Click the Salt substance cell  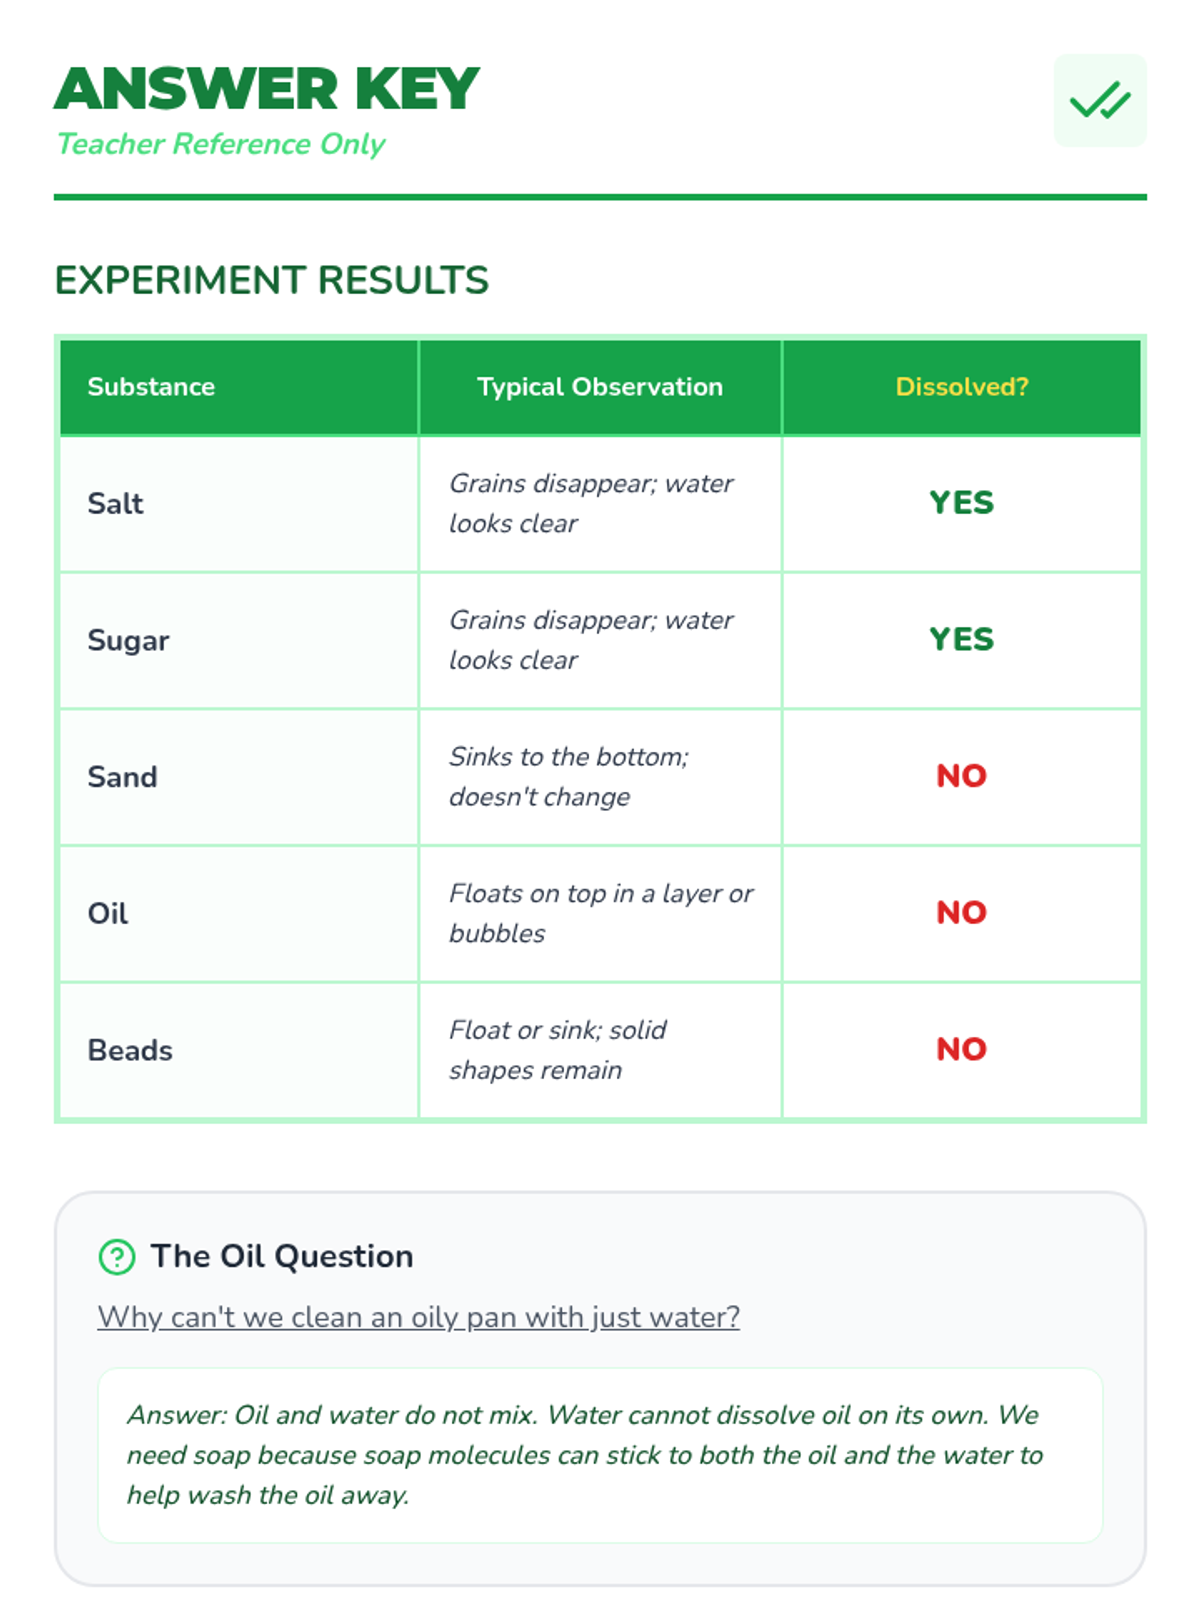(238, 504)
